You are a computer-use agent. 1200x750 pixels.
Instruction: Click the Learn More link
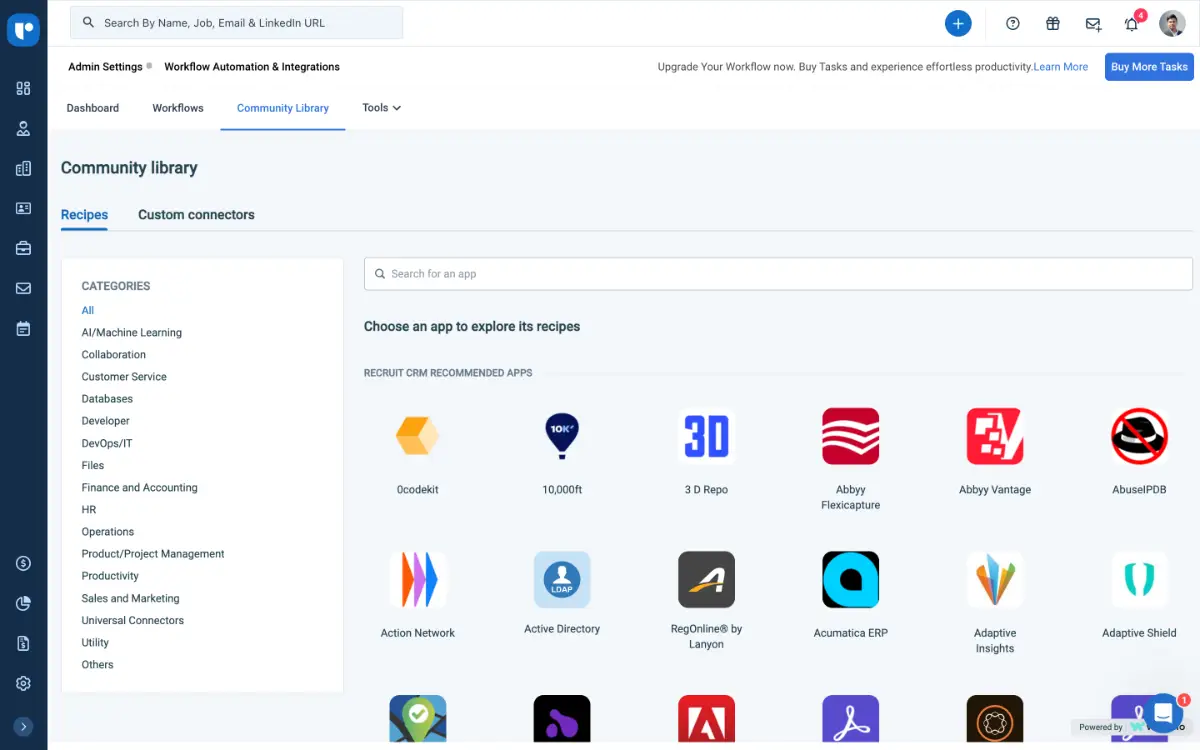click(1061, 66)
